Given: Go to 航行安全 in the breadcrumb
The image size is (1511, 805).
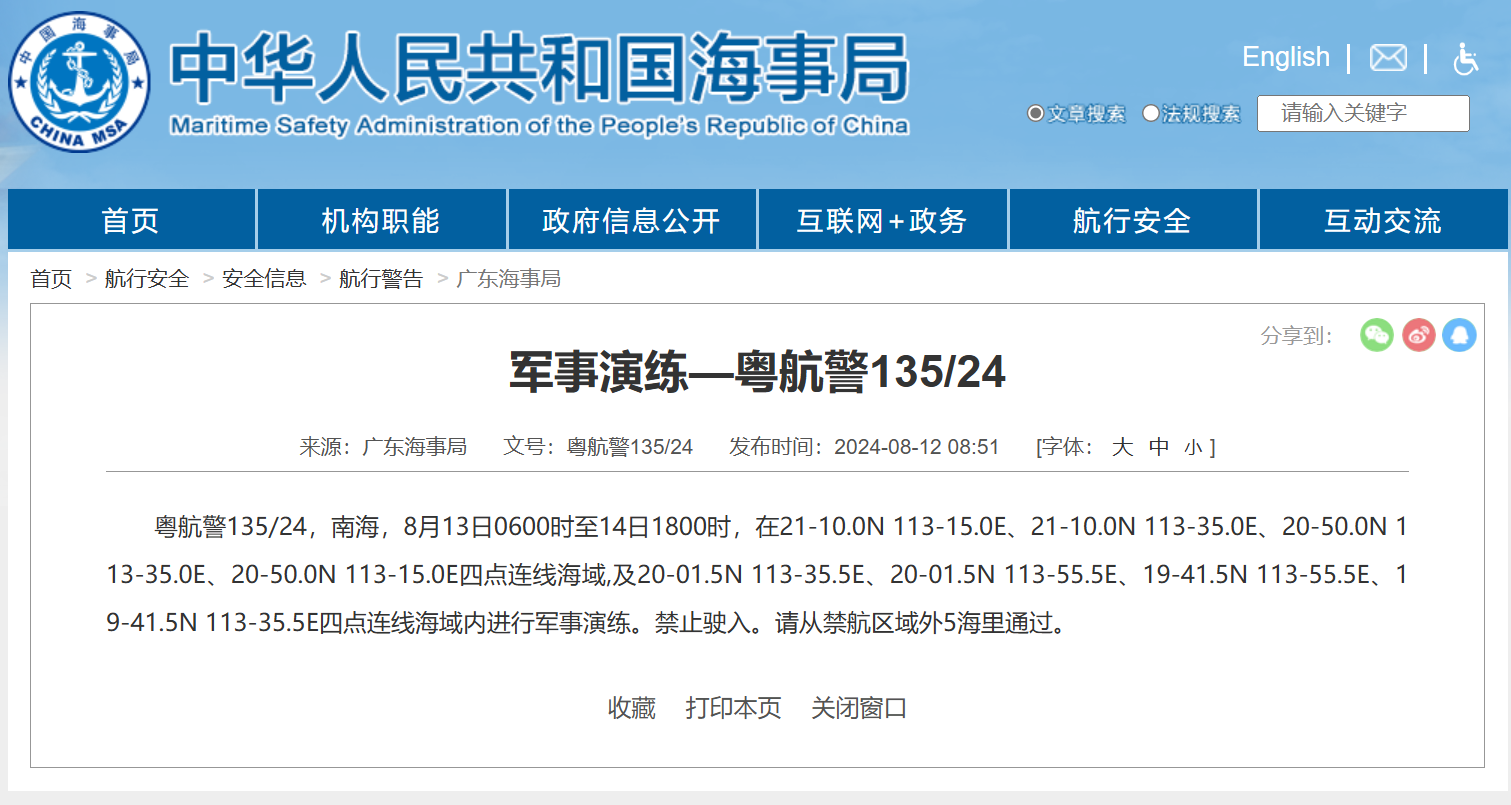Looking at the screenshot, I should [x=147, y=279].
